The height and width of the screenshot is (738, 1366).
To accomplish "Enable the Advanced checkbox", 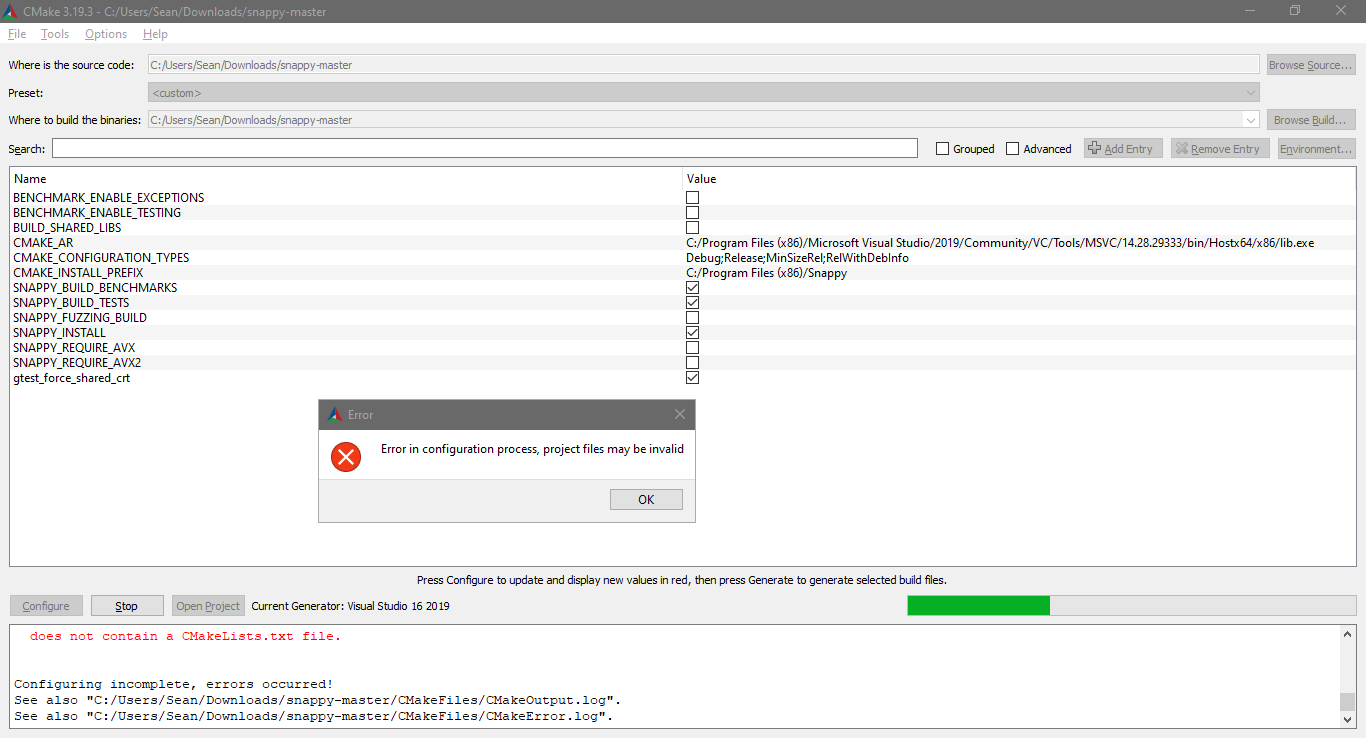I will click(x=1013, y=148).
